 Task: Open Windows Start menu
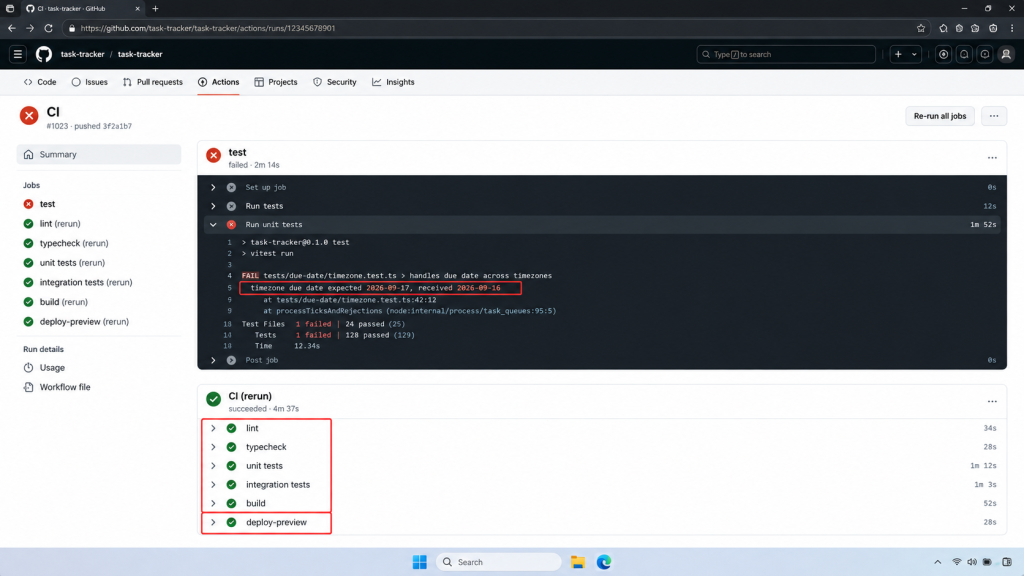[419, 562]
